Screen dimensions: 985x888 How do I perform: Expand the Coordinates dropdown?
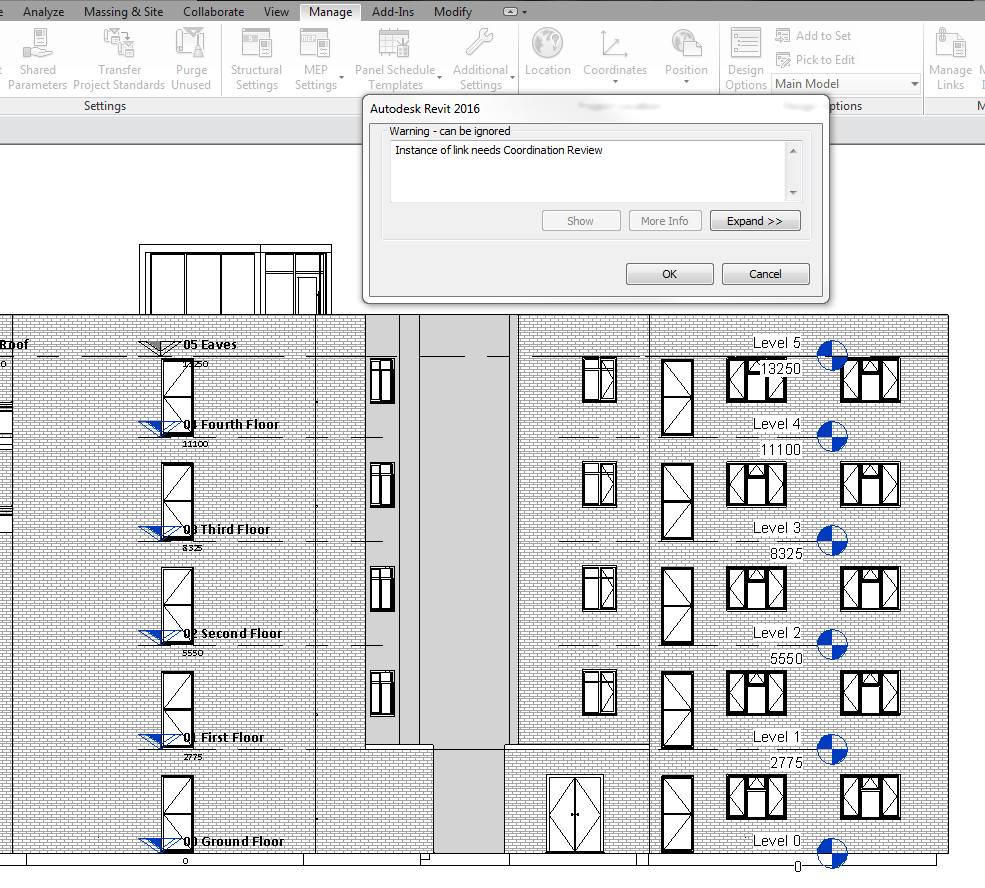click(615, 82)
